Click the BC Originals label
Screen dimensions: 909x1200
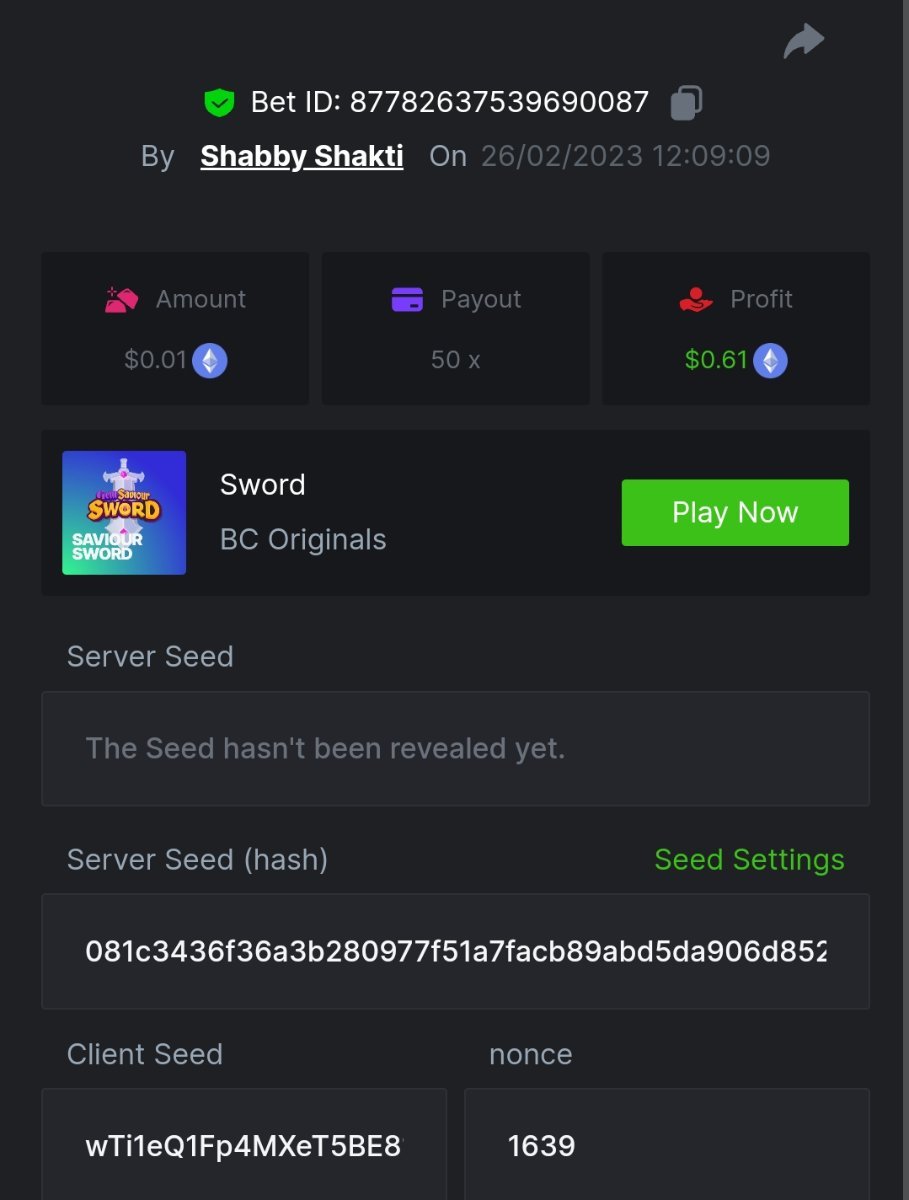(x=303, y=540)
